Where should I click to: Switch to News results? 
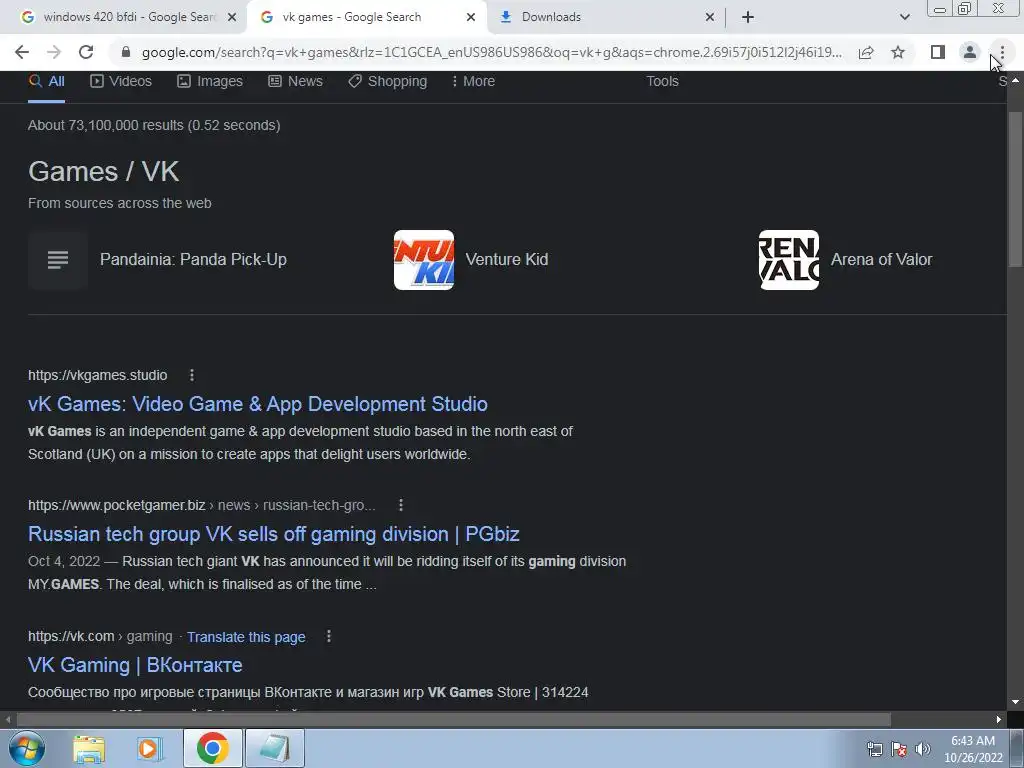tap(295, 82)
